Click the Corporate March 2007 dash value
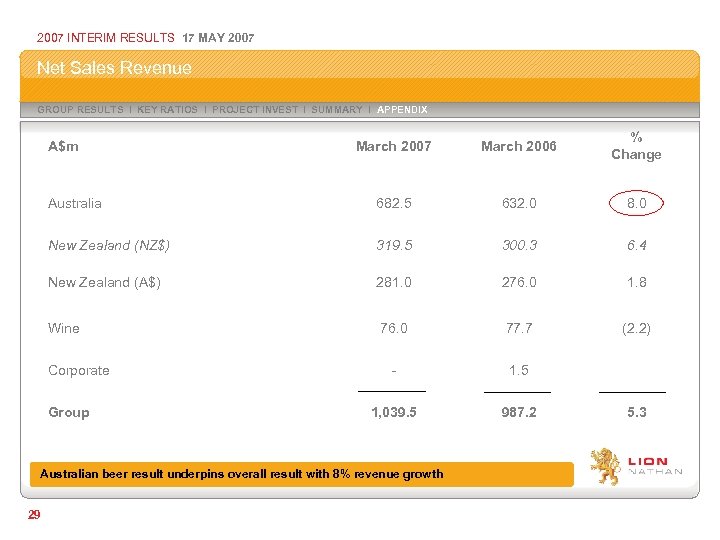The image size is (720, 540). pyautogui.click(x=394, y=371)
